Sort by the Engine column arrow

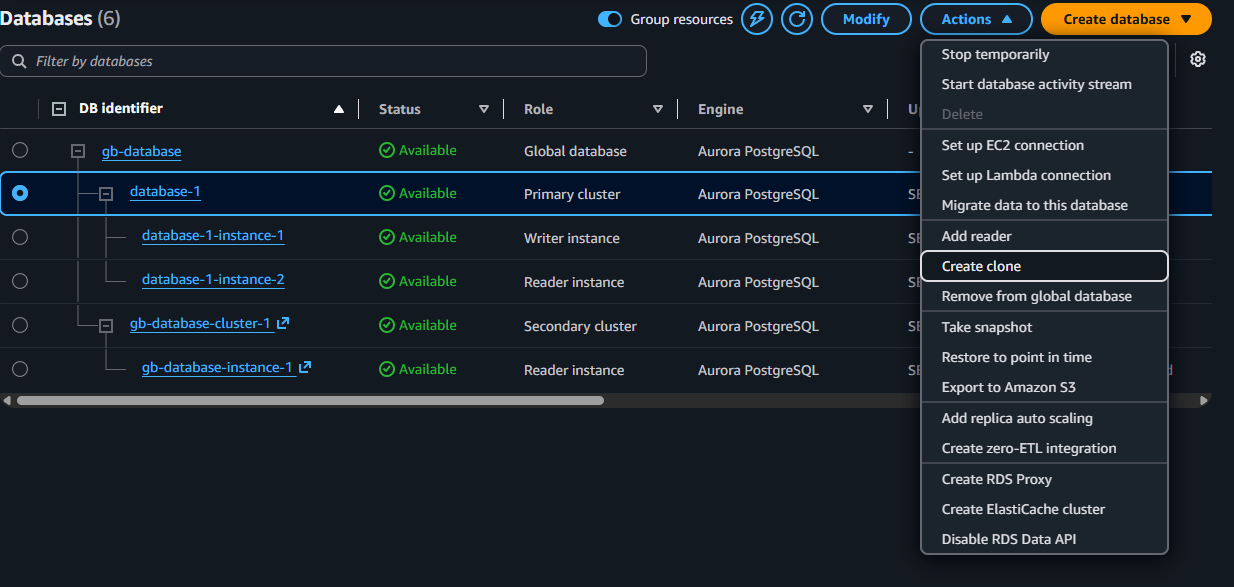868,109
